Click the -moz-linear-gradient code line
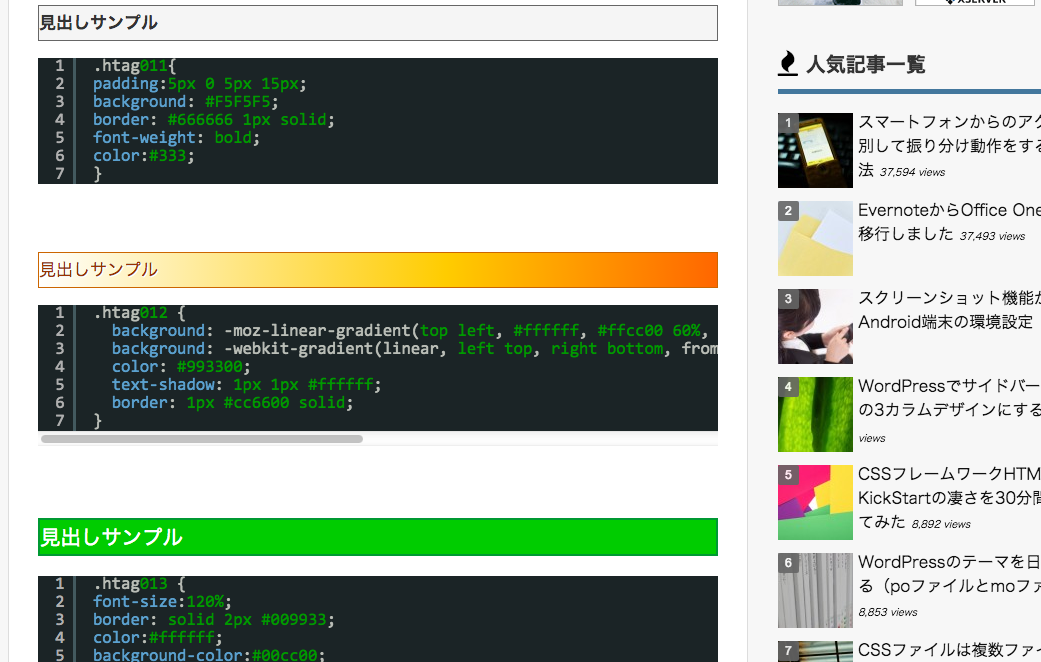Image resolution: width=1041 pixels, height=662 pixels. 410,331
